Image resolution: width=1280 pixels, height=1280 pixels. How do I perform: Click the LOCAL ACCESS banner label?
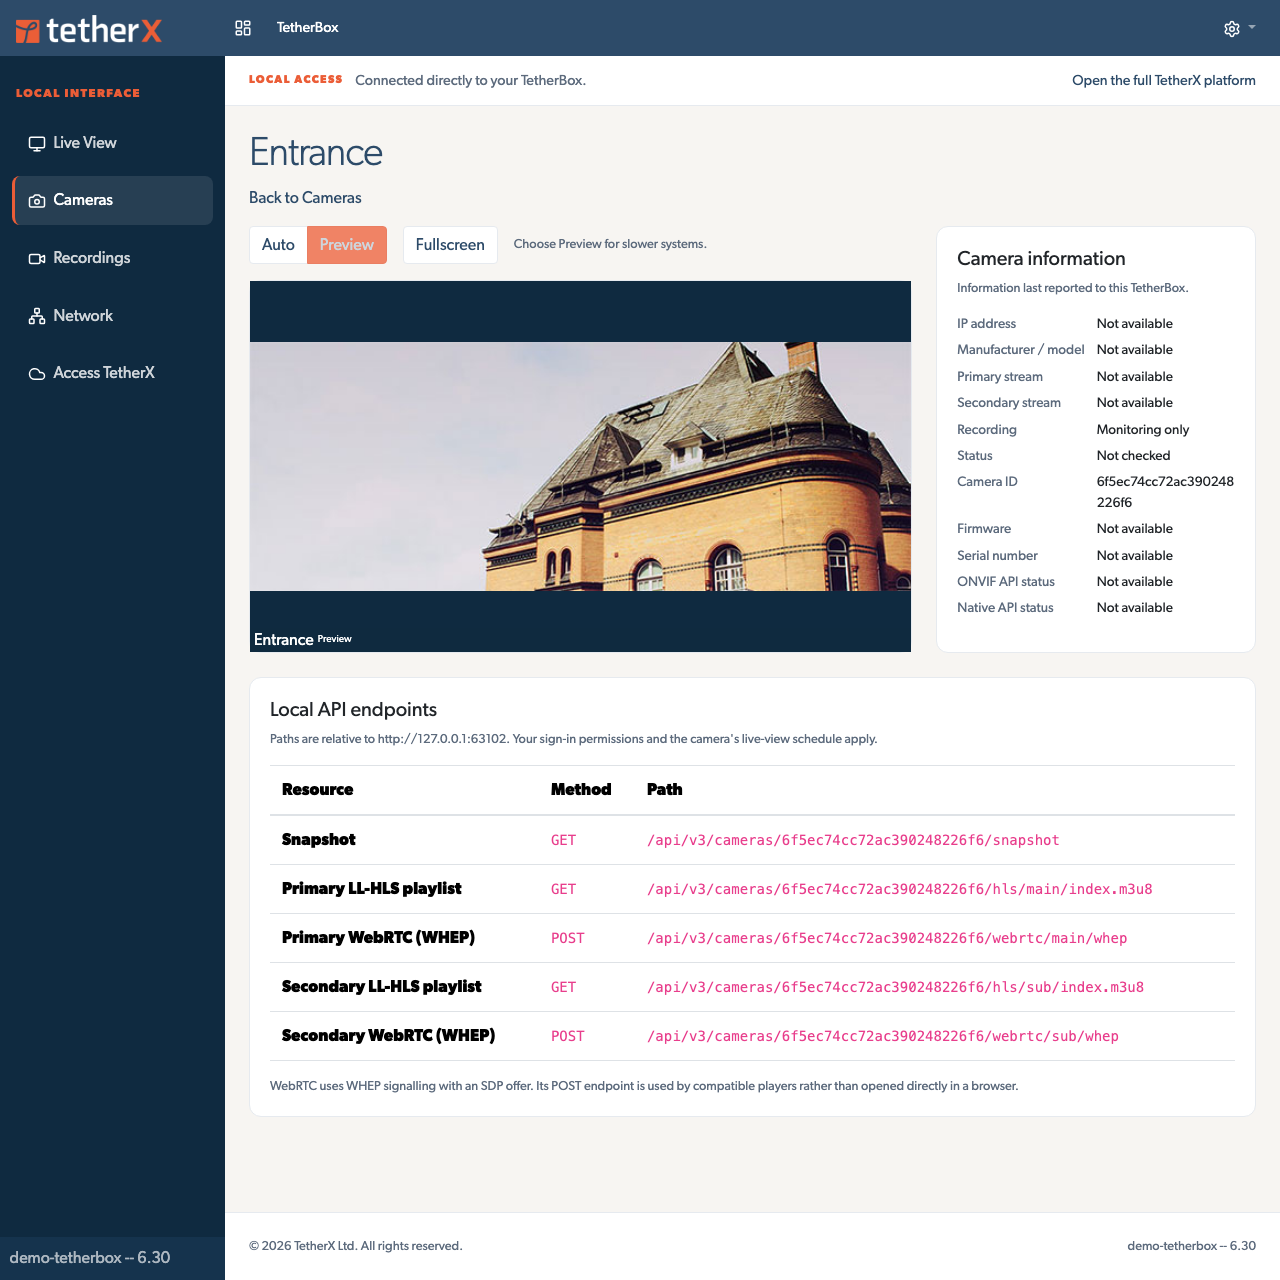296,79
